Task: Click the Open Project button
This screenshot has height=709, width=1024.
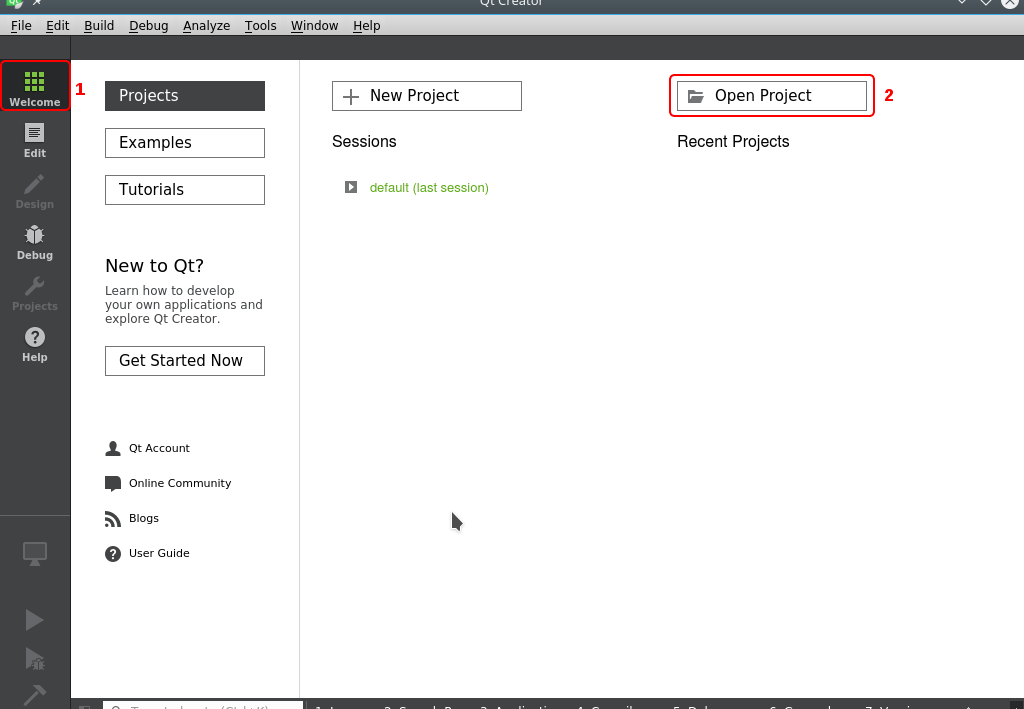Action: 772,96
